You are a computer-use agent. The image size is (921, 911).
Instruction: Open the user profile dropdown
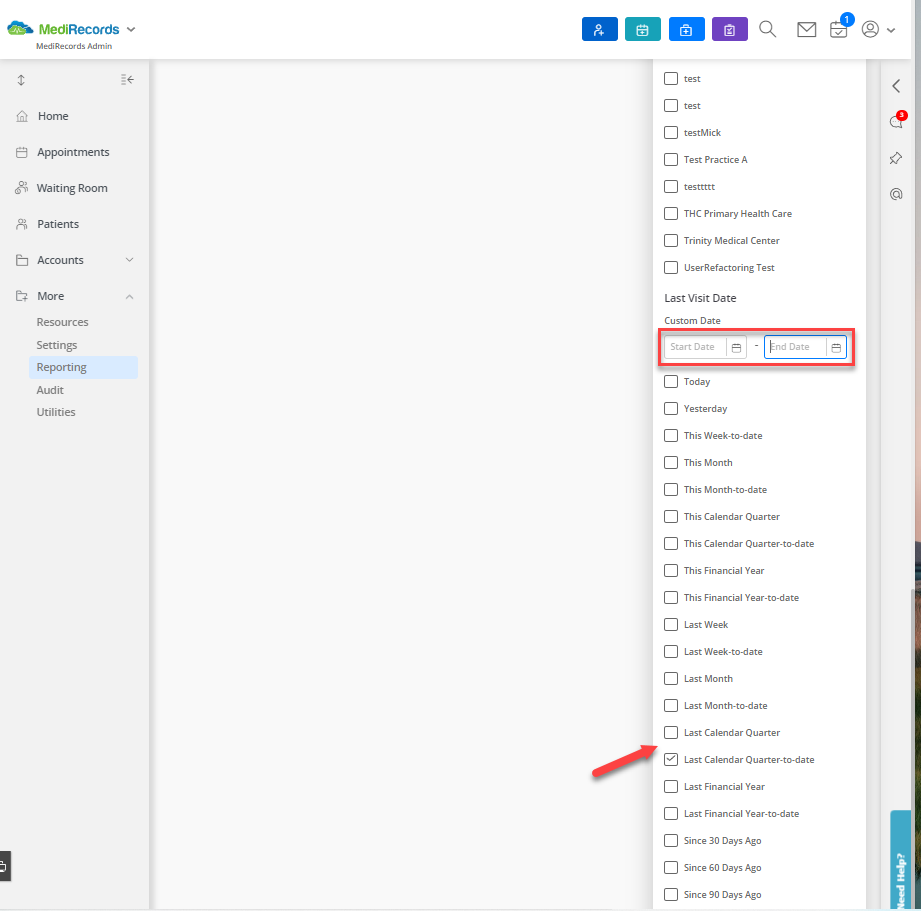click(878, 29)
